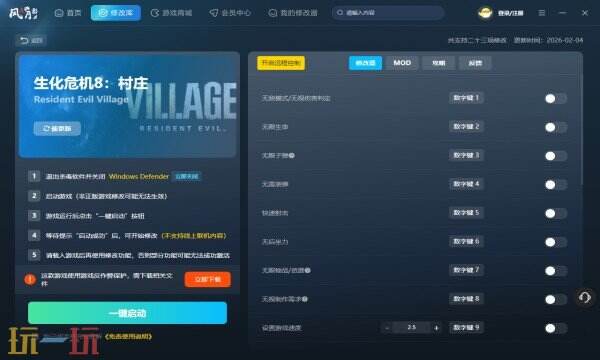Open the 会员中心 member center tab
Viewport: 600px width, 360px height.
tap(230, 13)
